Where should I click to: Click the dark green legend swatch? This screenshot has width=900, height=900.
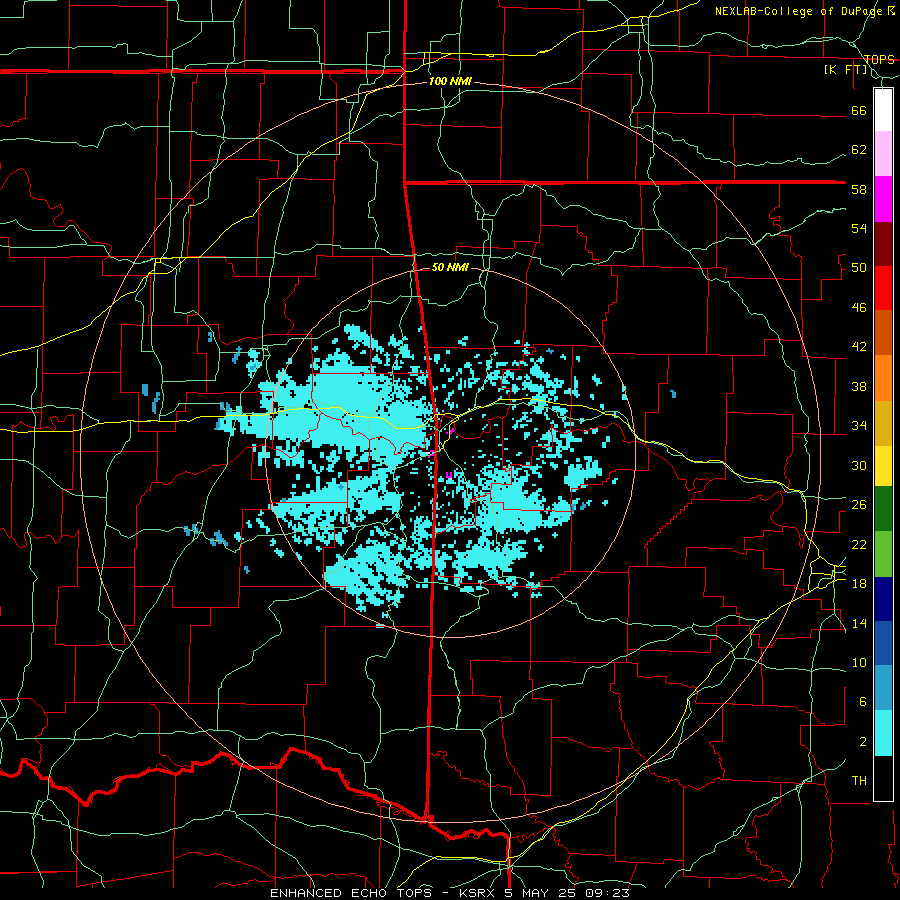[x=883, y=509]
